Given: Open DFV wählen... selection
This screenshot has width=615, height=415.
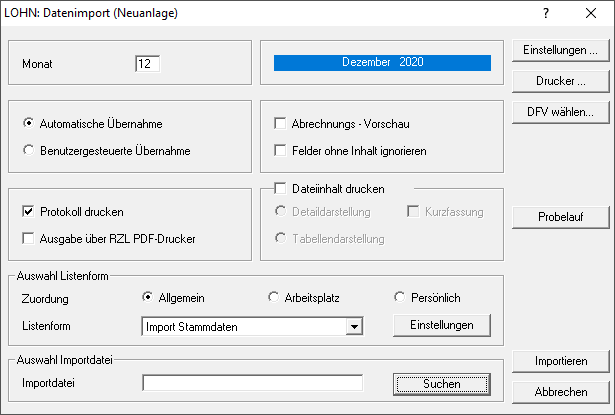Looking at the screenshot, I should tap(559, 111).
